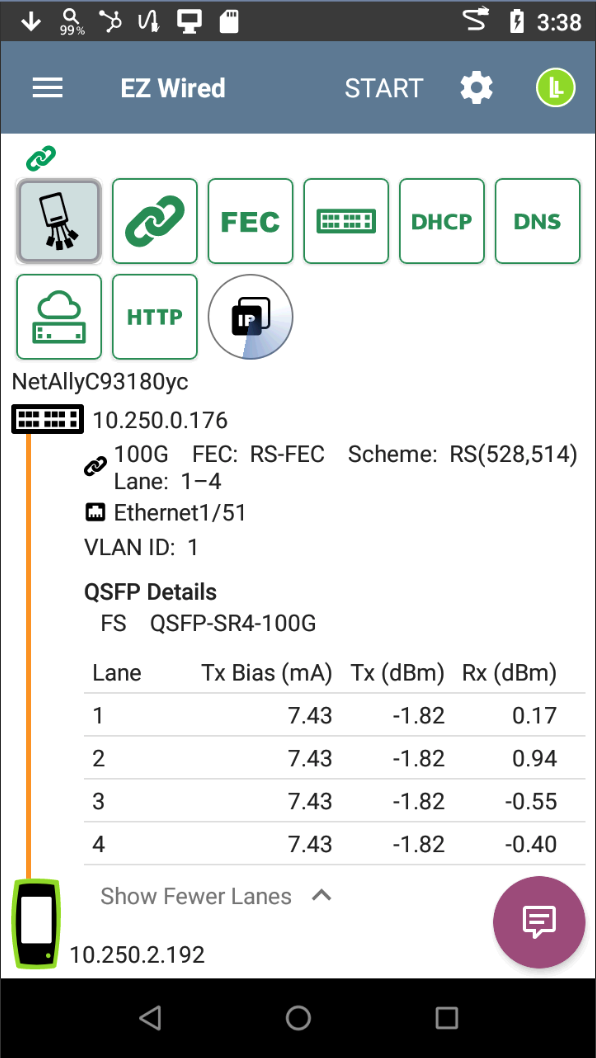Image resolution: width=596 pixels, height=1058 pixels.
Task: Tap the green Link-Live status icon
Action: [556, 88]
